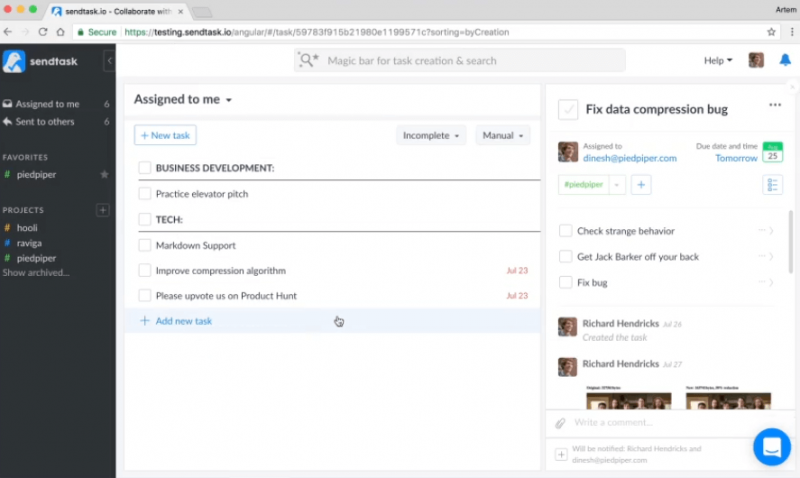Click the 'Tomorrow' due date link
This screenshot has width=800, height=478.
[x=736, y=158]
